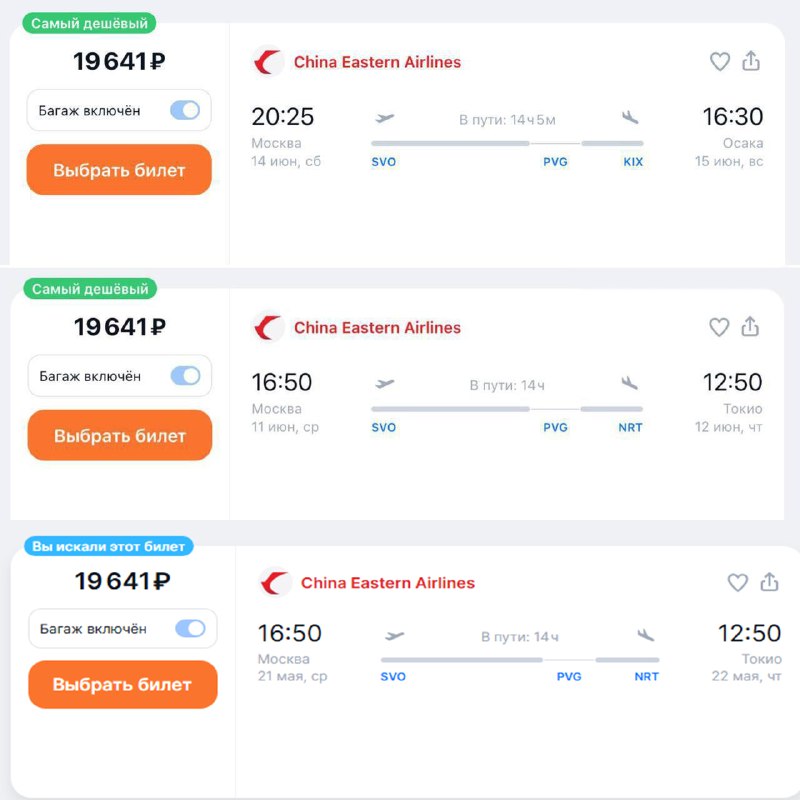
Task: Click SVO departure code on Osaka flight
Action: tap(384, 162)
